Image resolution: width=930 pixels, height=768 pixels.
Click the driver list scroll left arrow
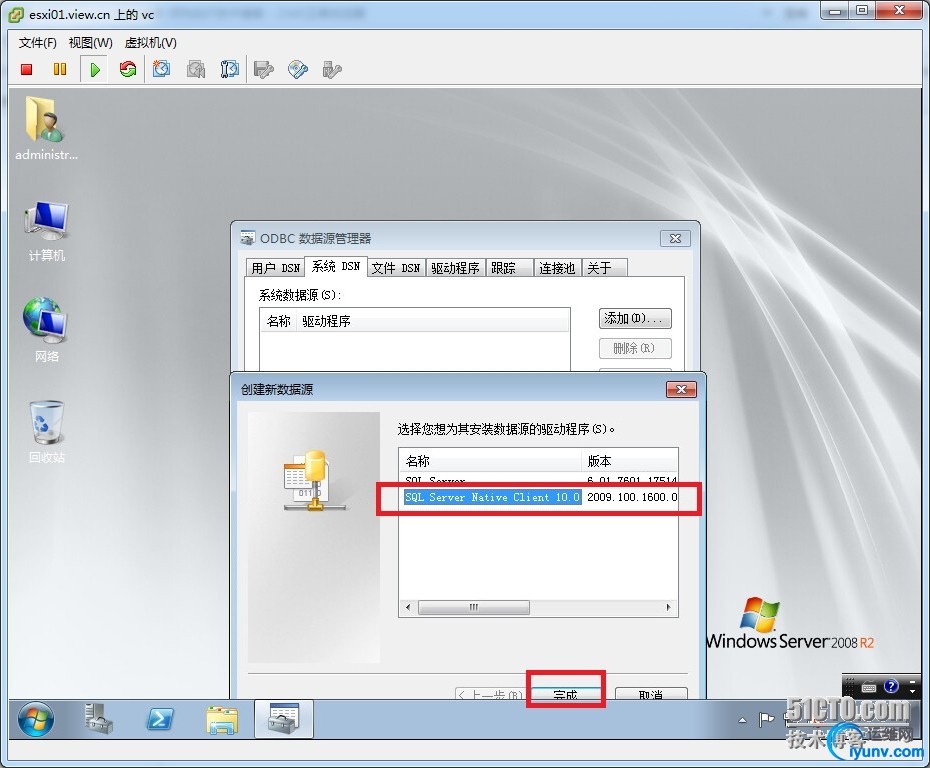[x=408, y=607]
